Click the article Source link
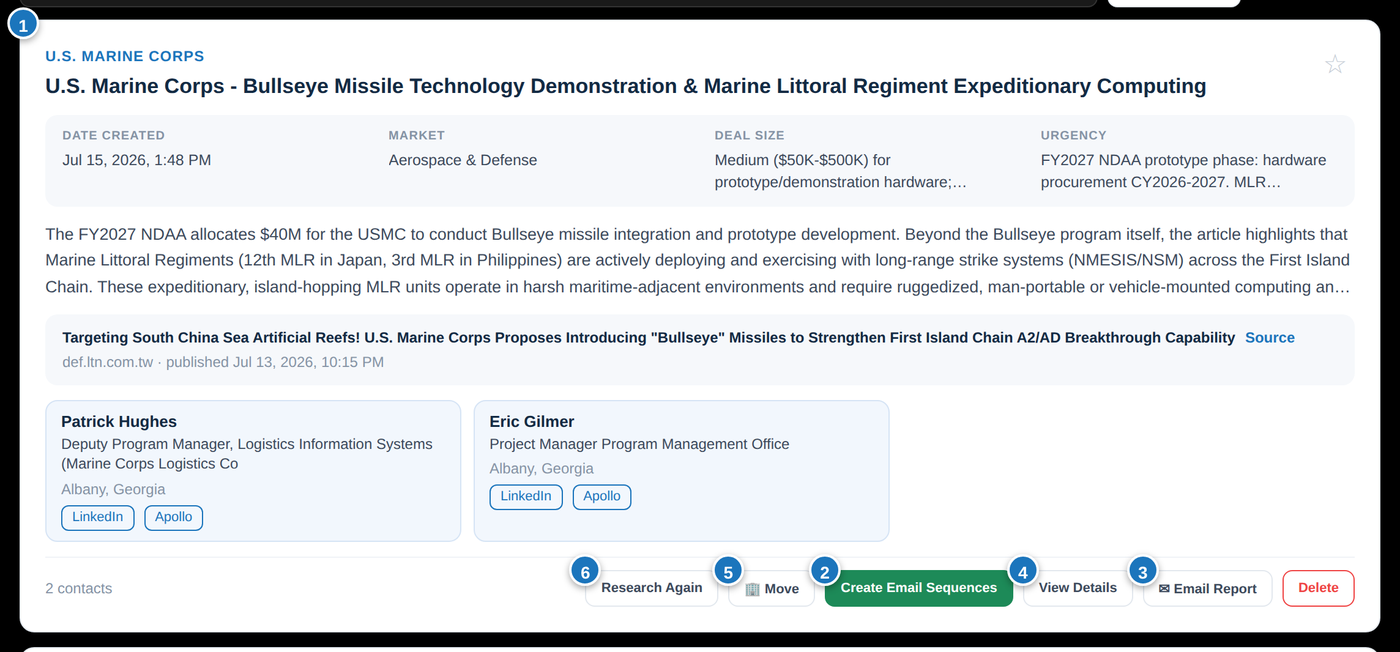Viewport: 1400px width, 652px height. tap(1270, 338)
